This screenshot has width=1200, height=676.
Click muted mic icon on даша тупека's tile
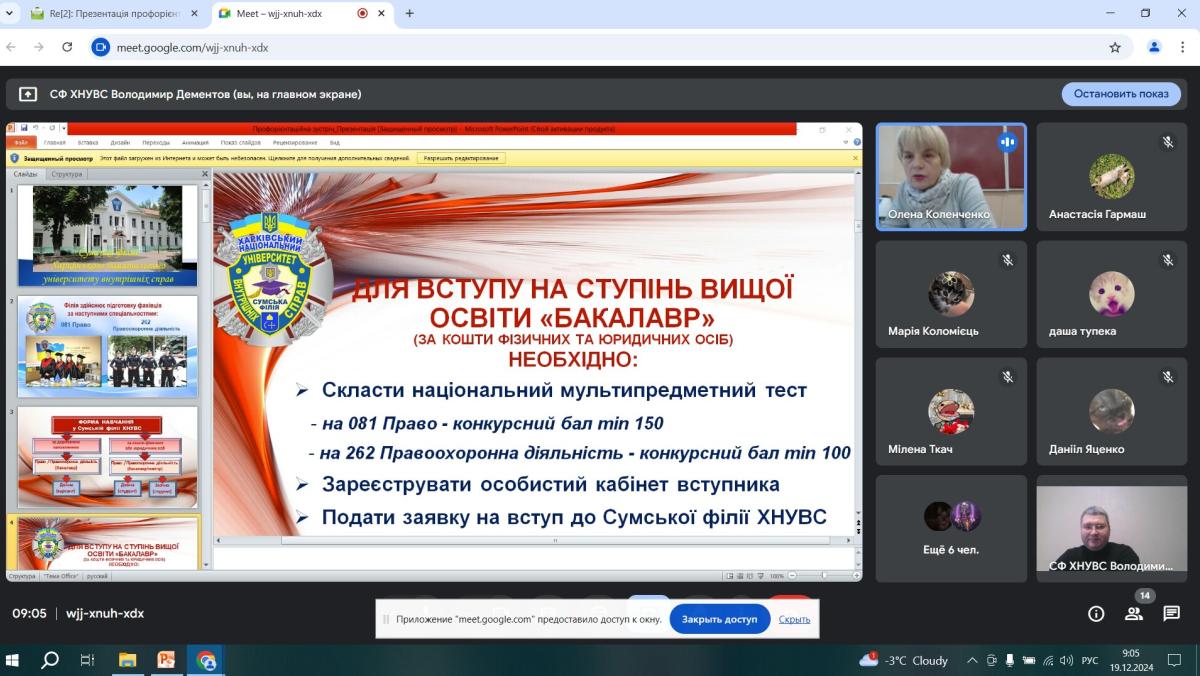1167,260
